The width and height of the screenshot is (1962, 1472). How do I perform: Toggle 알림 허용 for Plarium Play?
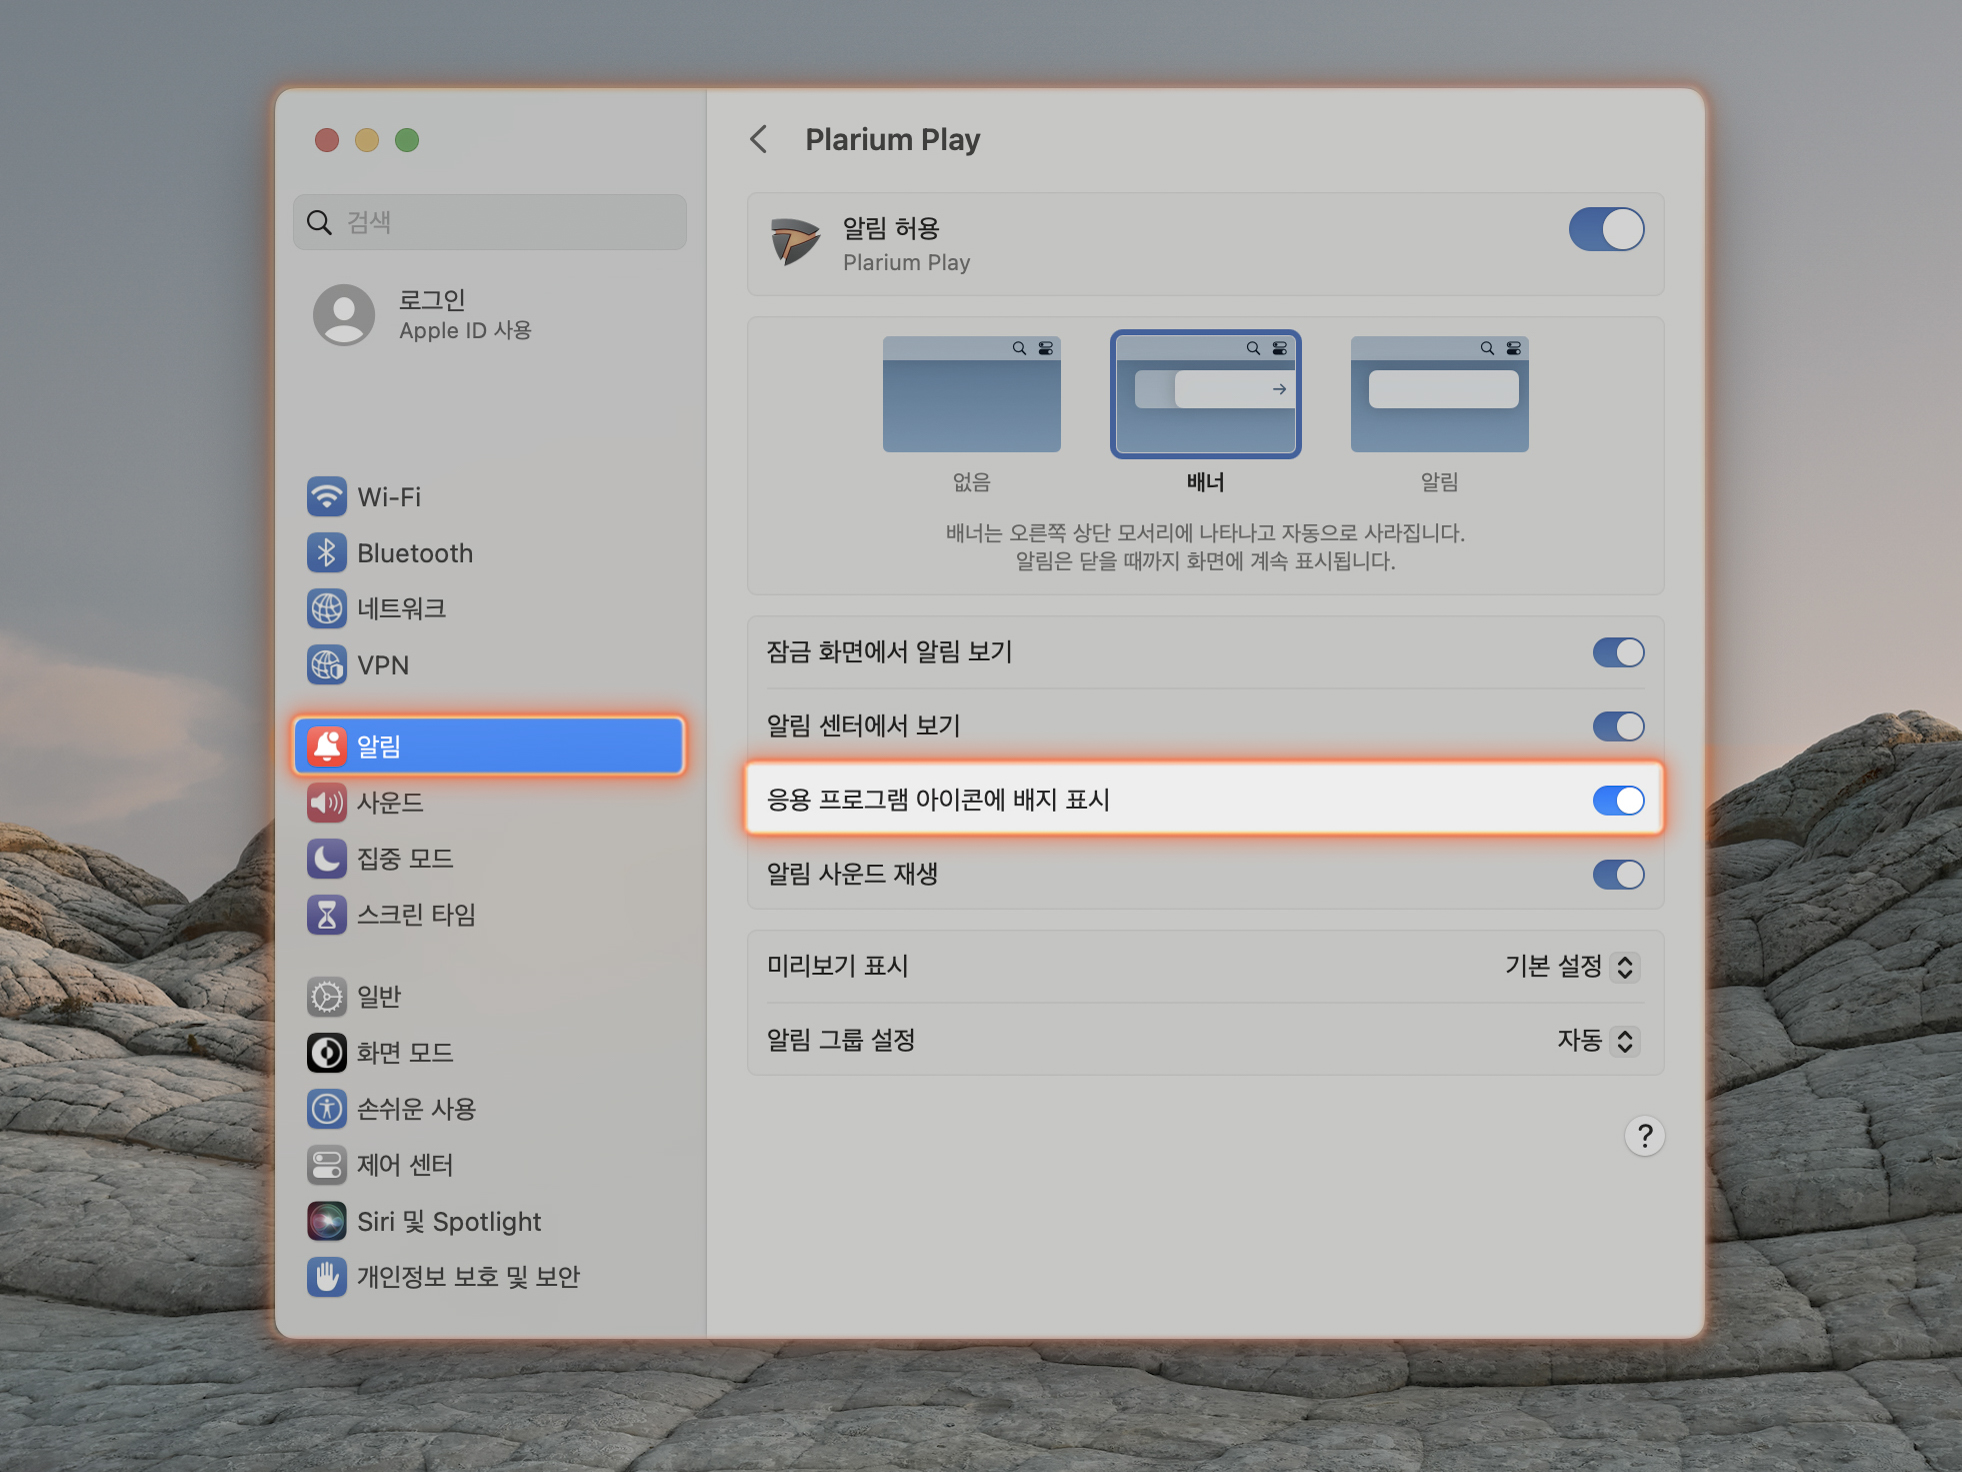(1605, 230)
